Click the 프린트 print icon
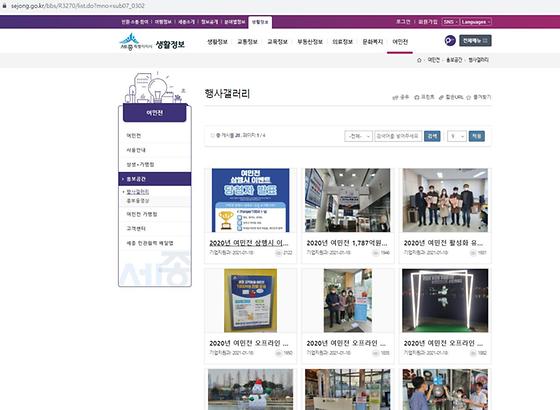Image resolution: width=560 pixels, height=410 pixels. click(416, 97)
